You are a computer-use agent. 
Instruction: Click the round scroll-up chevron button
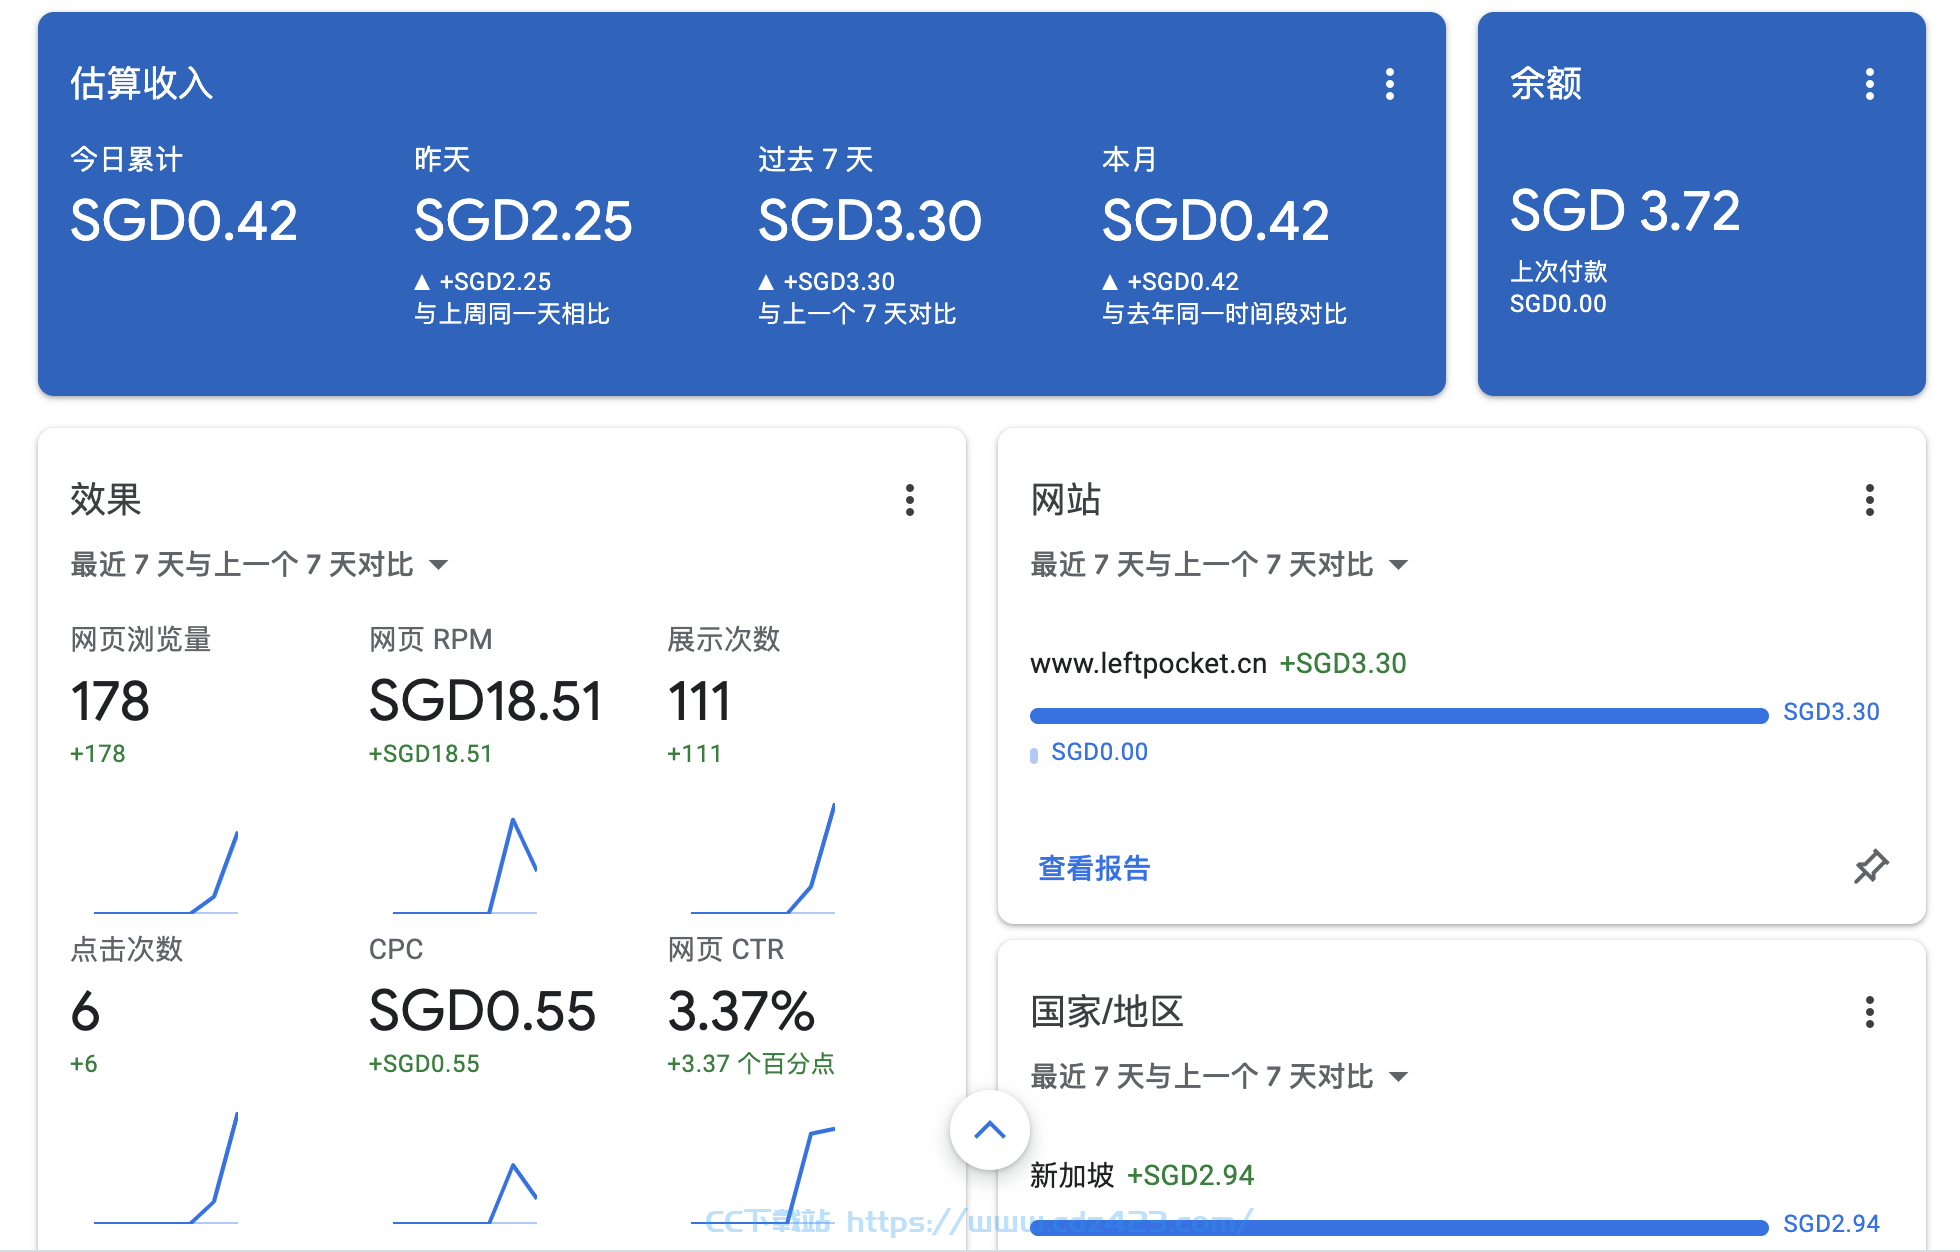(989, 1130)
